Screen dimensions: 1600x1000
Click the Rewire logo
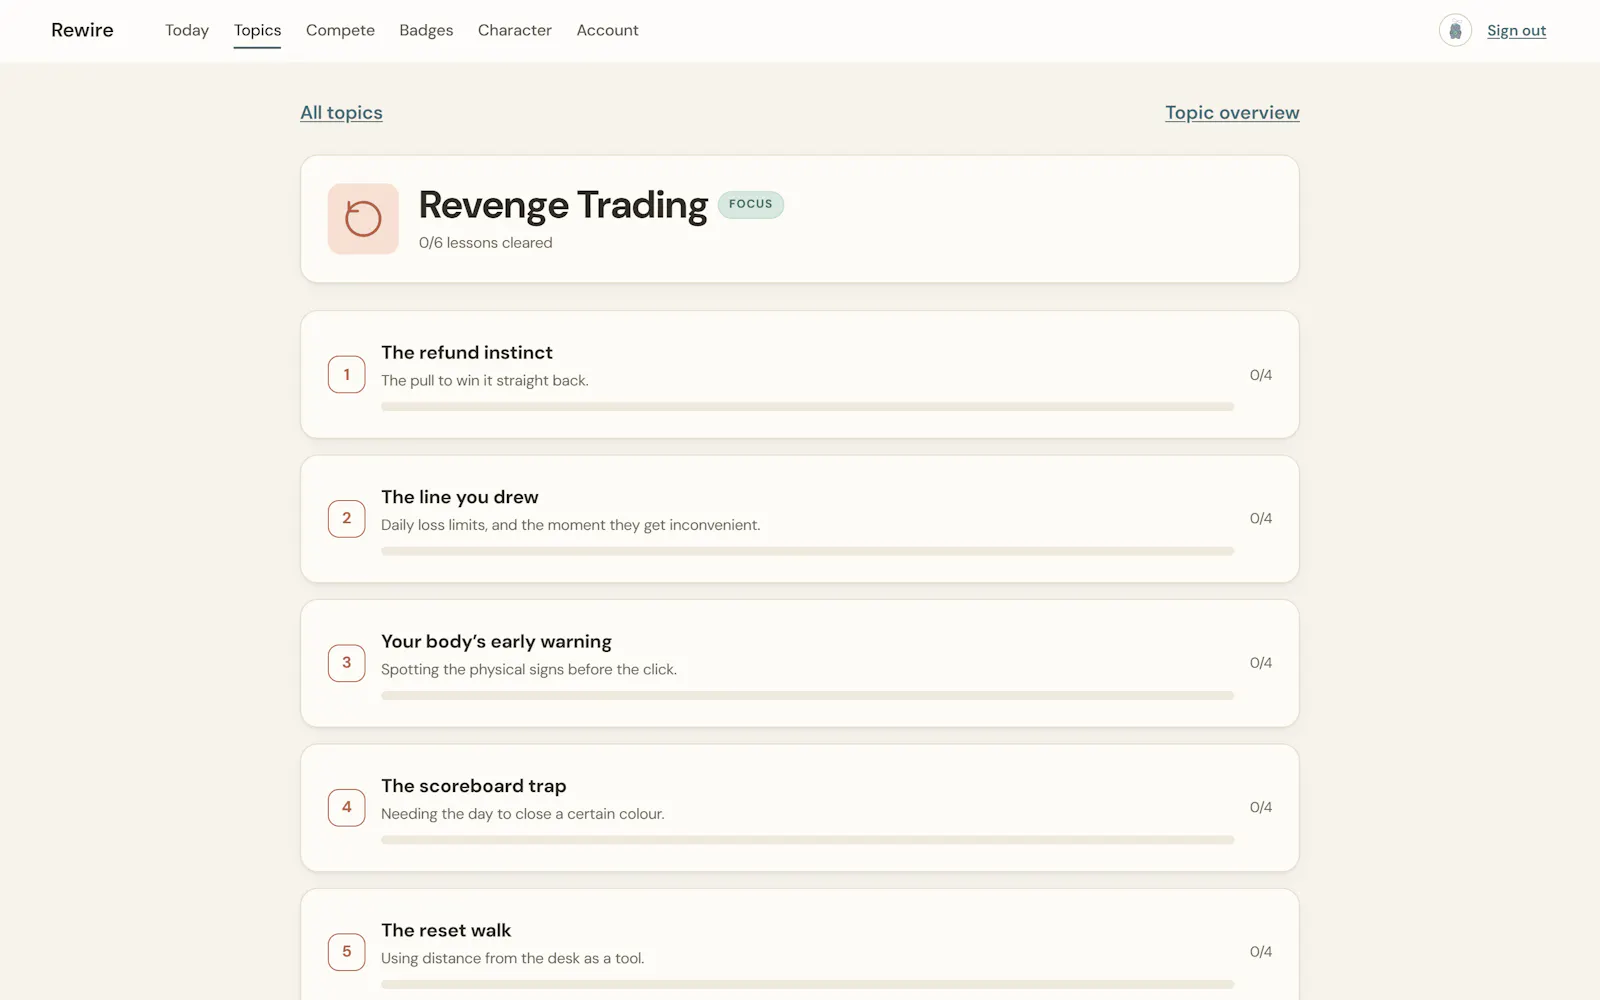click(x=82, y=30)
